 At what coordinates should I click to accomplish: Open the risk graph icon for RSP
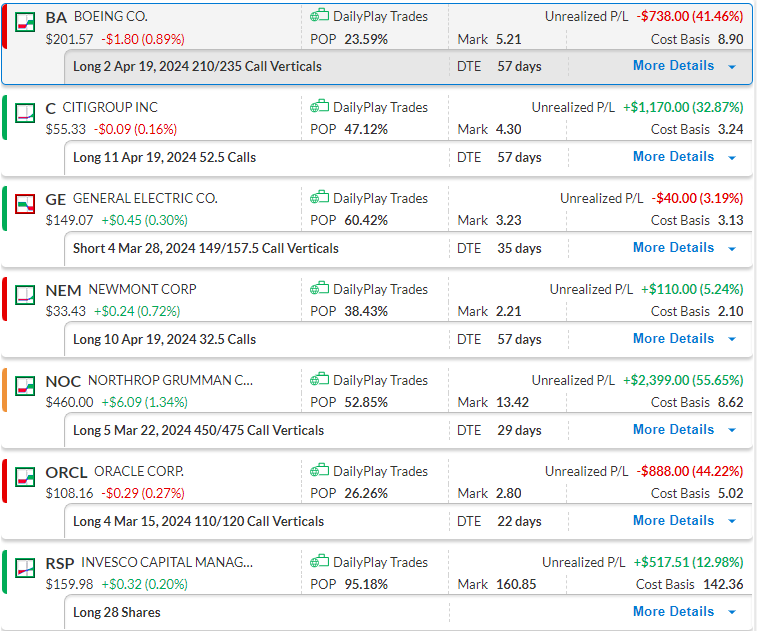click(25, 568)
